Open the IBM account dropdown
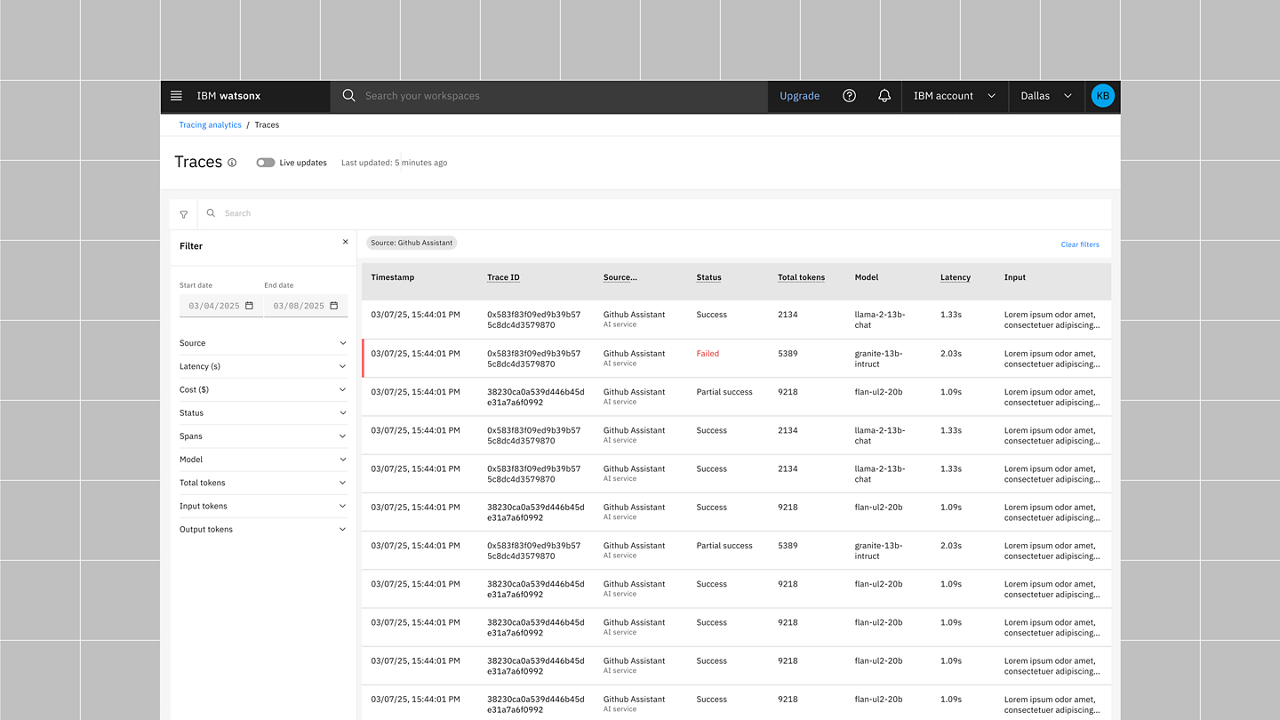The image size is (1280, 720). pyautogui.click(x=955, y=96)
